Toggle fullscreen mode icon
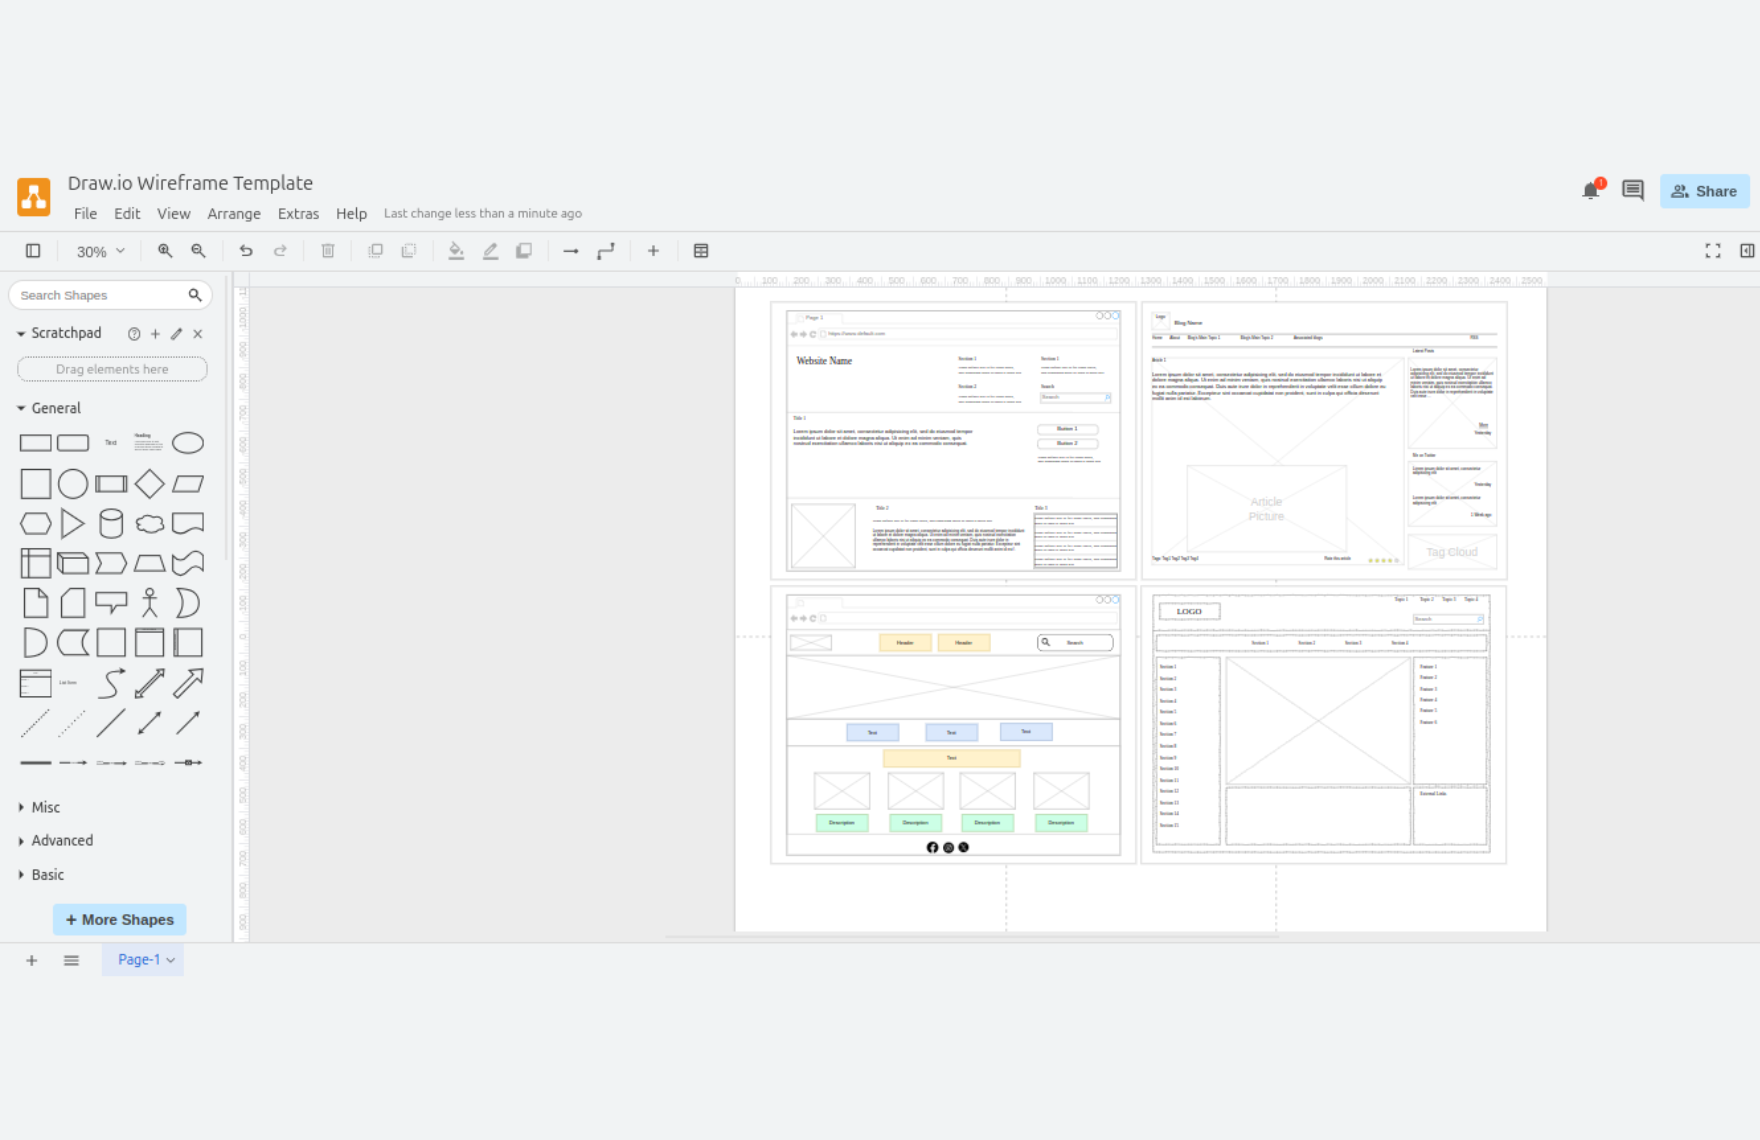Screen dimensions: 1760x1140 click(x=1713, y=251)
